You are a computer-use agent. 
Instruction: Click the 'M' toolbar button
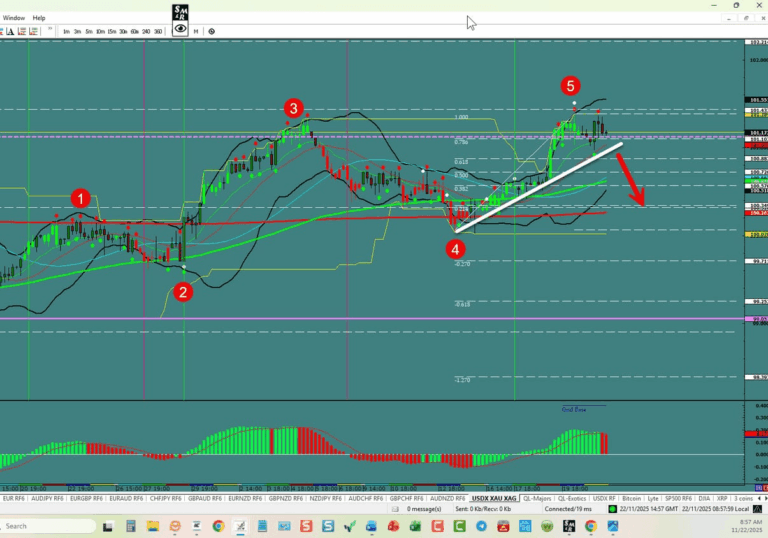[x=196, y=31]
